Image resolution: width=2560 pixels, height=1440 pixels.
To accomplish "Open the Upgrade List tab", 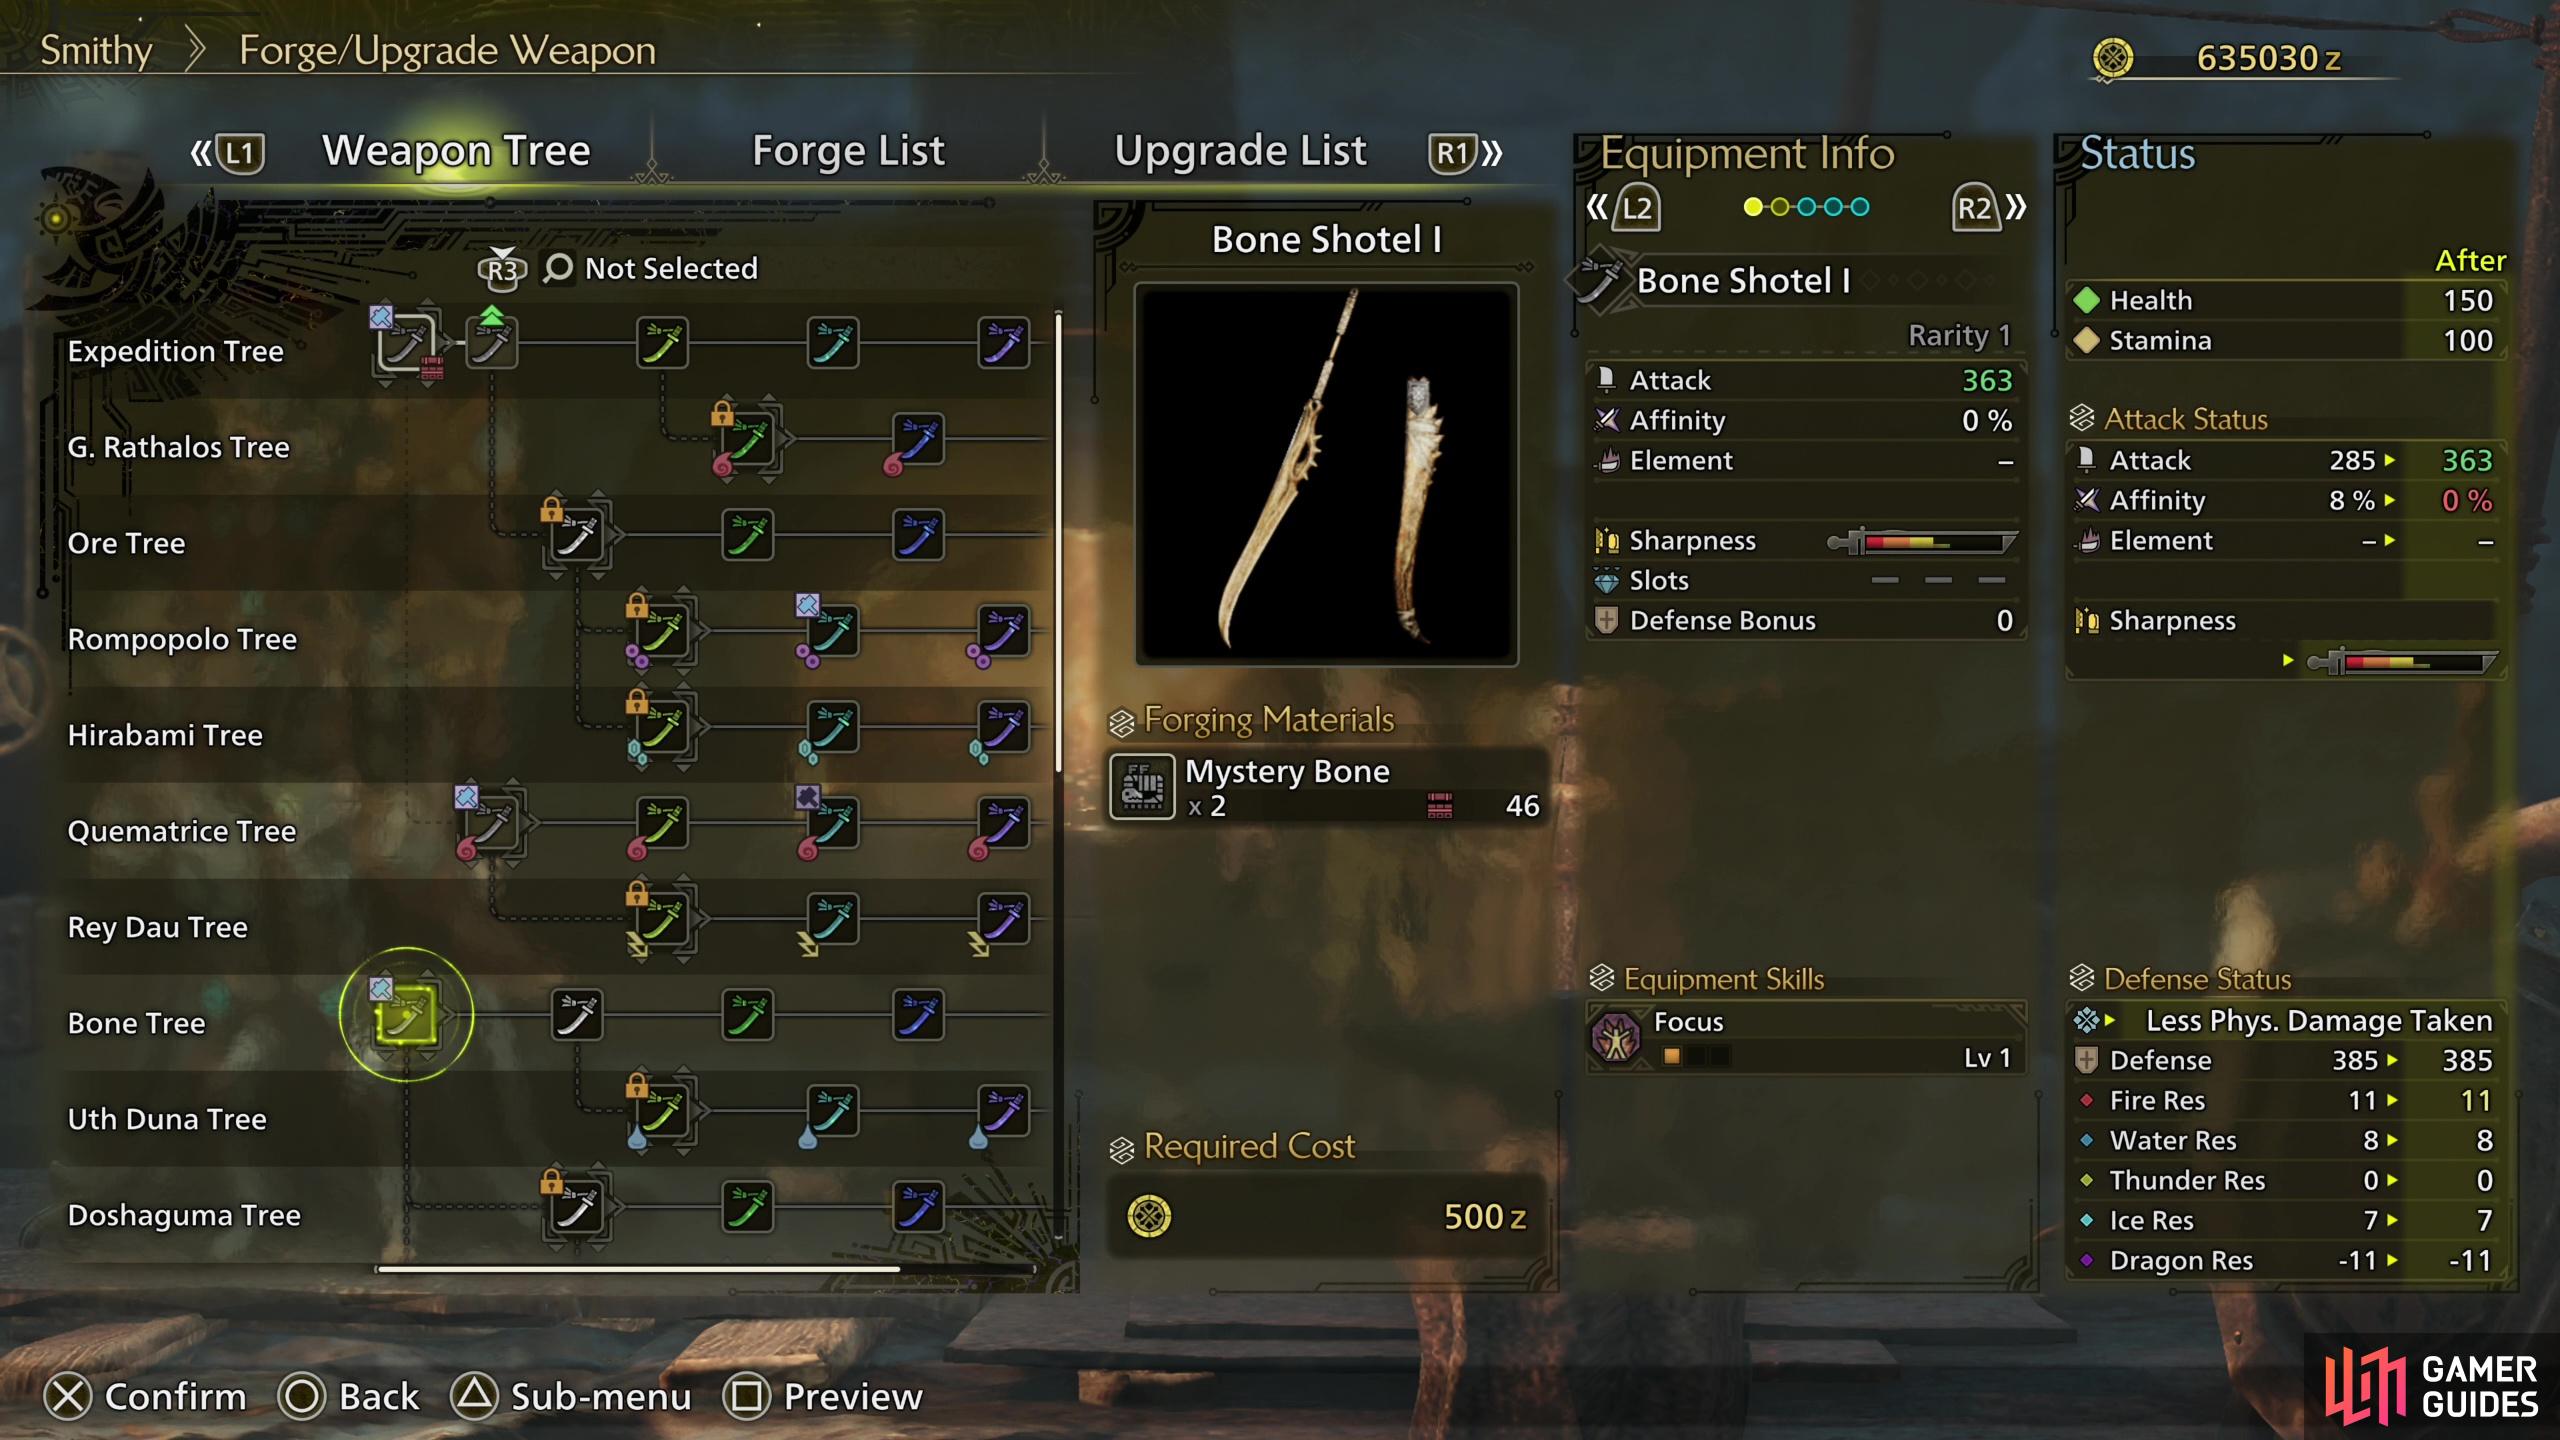I will [x=1240, y=151].
